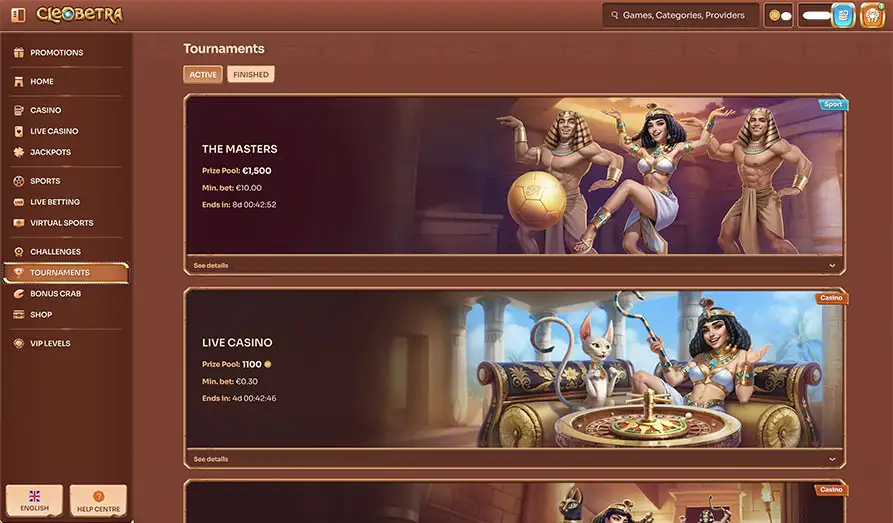Click the gold coin balance icon

pos(774,16)
